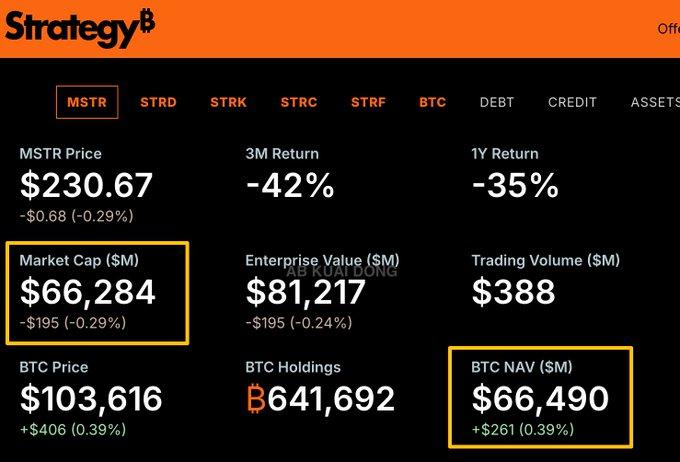The image size is (680, 462).
Task: Click the MSTR Price value $230.67
Action: pyautogui.click(x=87, y=185)
